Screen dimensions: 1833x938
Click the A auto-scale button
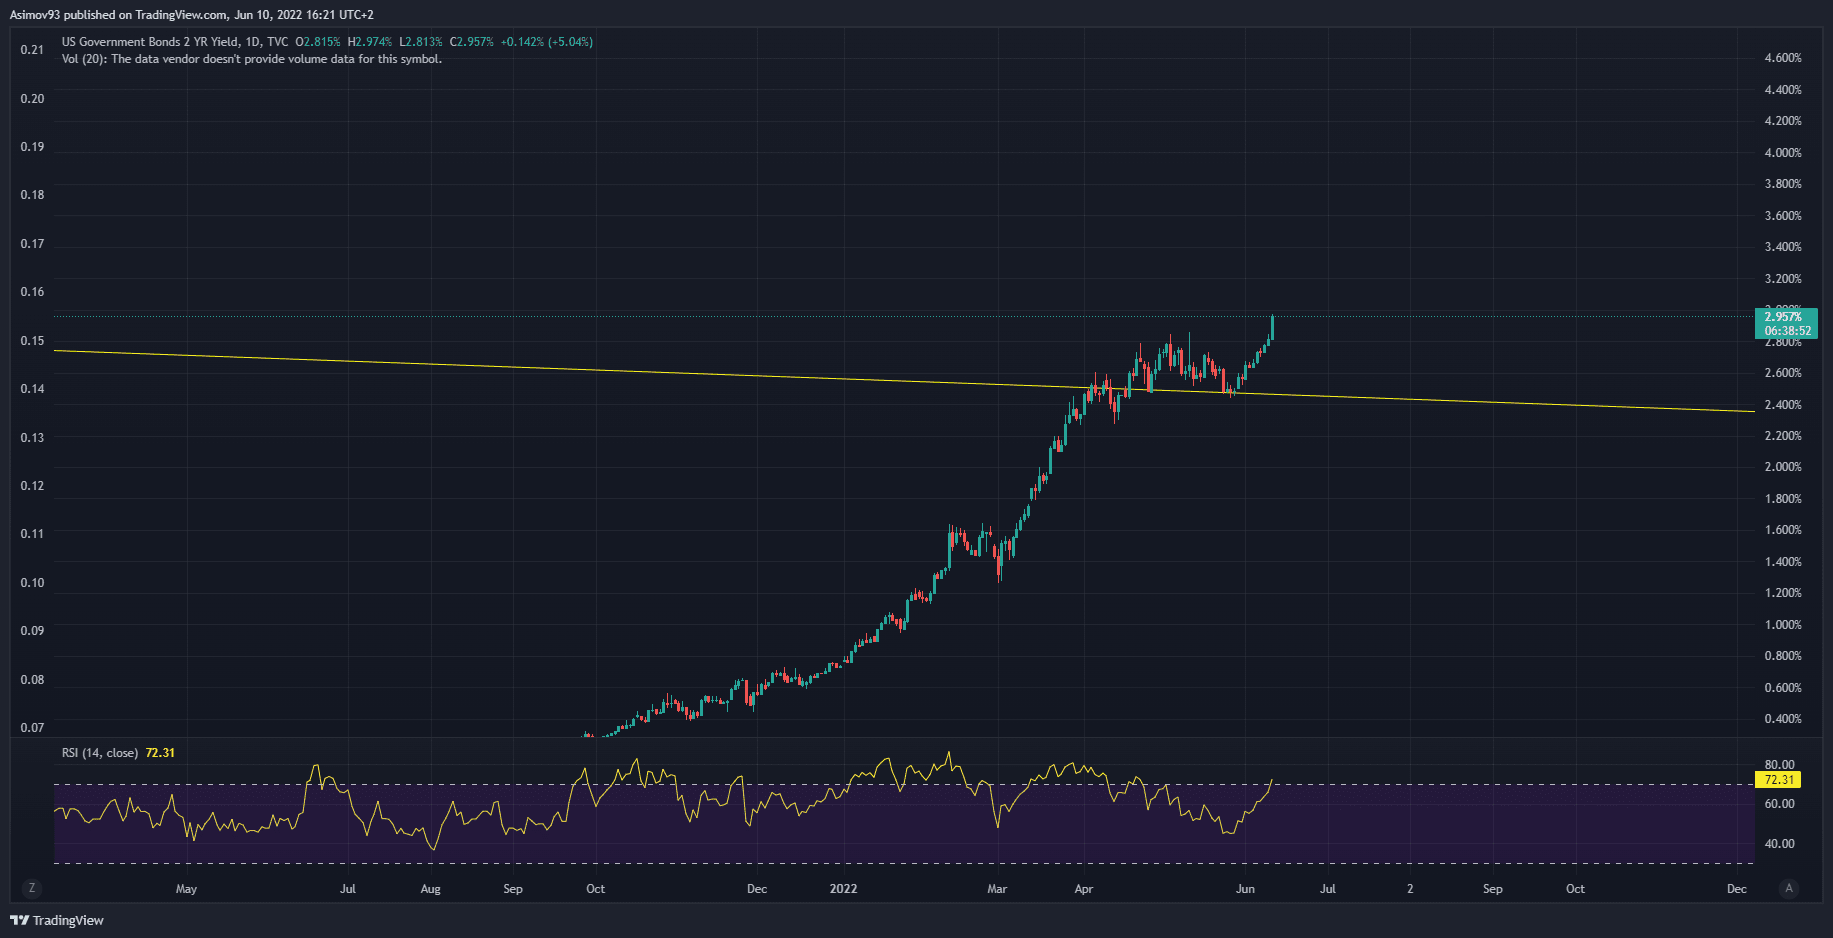point(1789,888)
